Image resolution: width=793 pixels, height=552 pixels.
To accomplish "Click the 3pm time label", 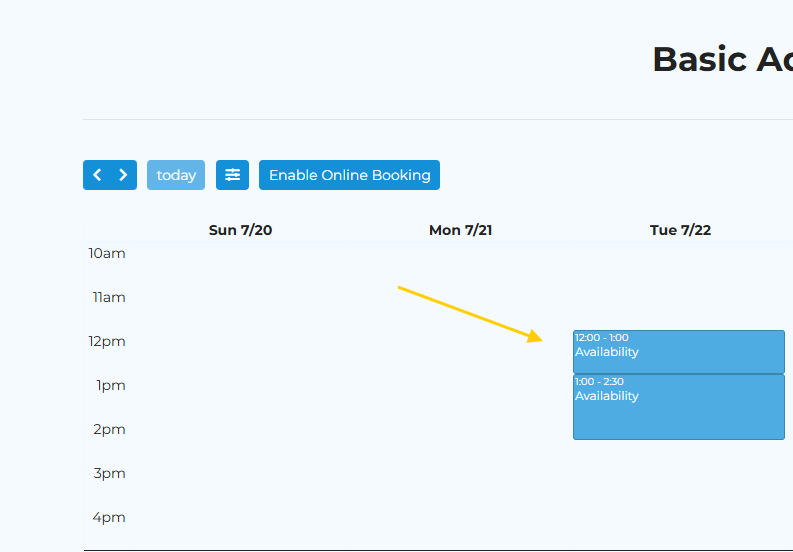I will (x=109, y=474).
